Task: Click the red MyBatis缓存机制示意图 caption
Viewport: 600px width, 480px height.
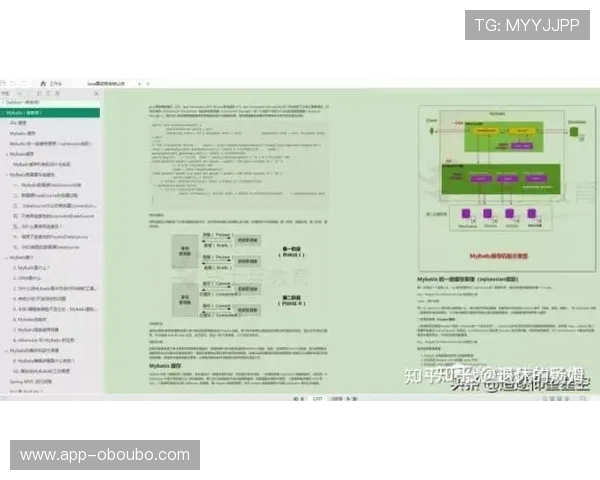Action: coord(499,256)
